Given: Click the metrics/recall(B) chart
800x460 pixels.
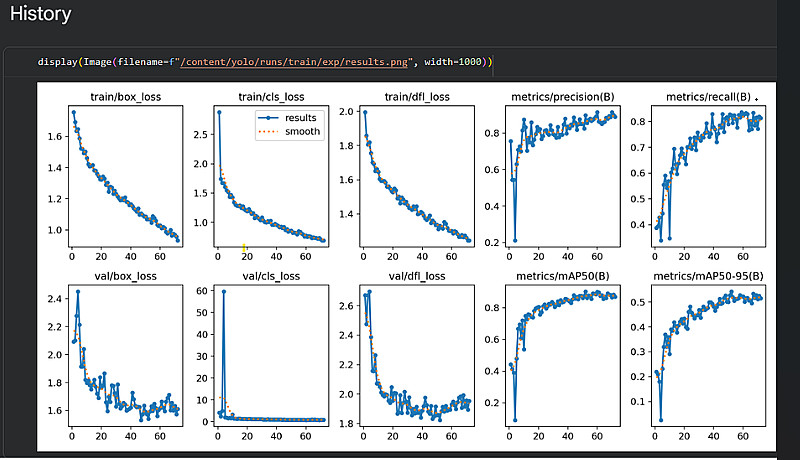Looking at the screenshot, I should click(x=707, y=175).
